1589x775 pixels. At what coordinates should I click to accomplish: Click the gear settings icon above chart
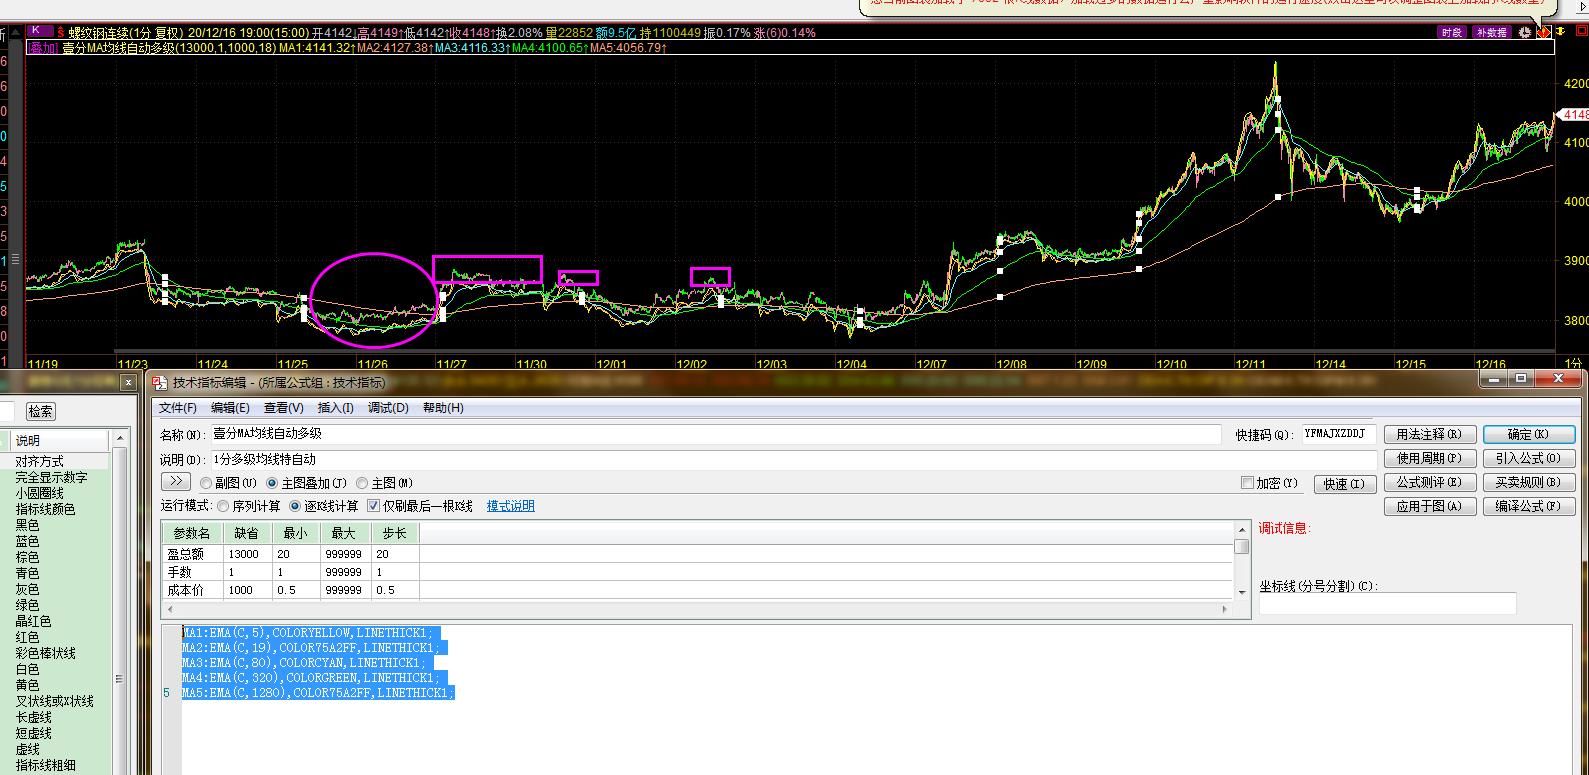coord(1524,32)
